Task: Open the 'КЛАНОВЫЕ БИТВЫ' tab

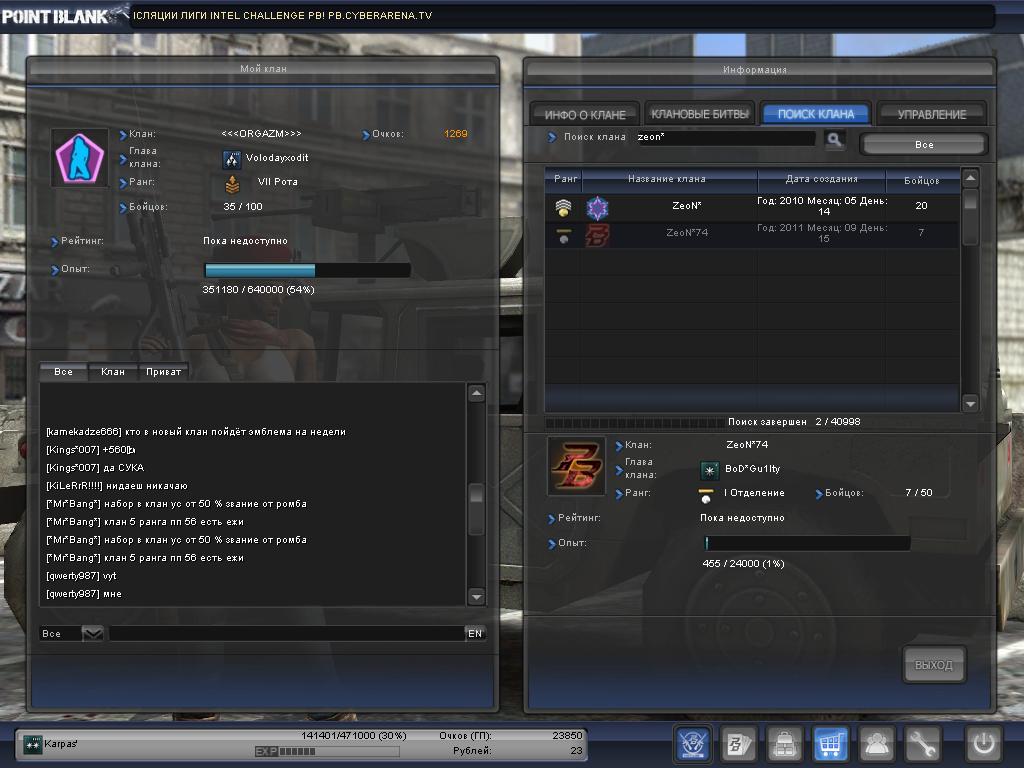Action: tap(699, 114)
